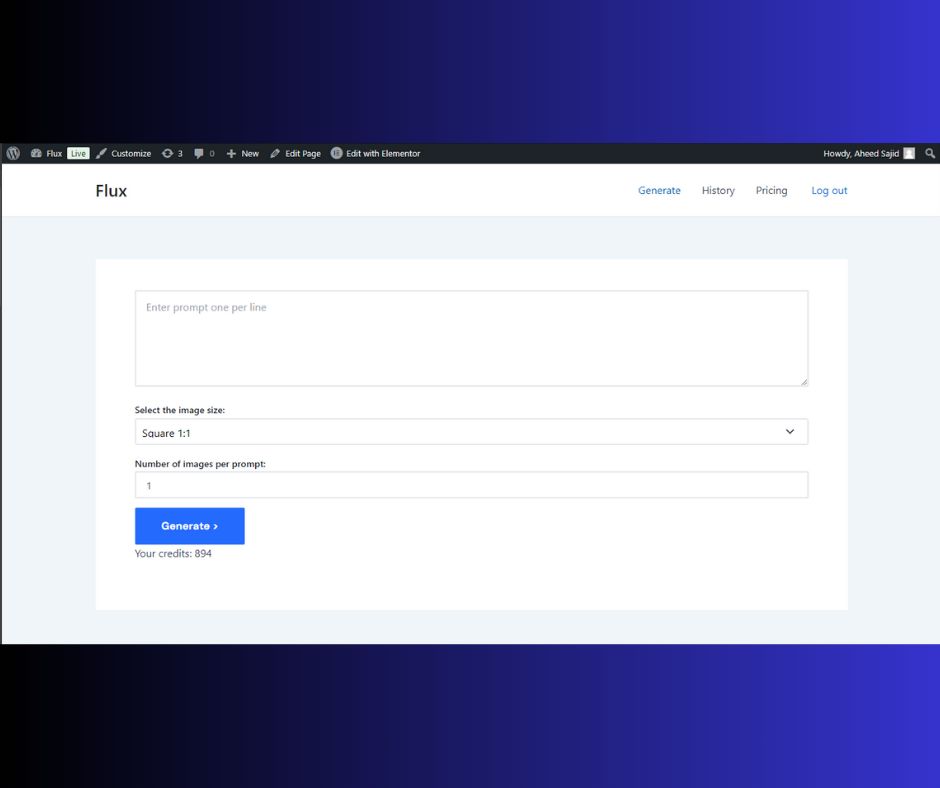Click the 'Your credits: 894' text
This screenshot has width=940, height=788.
pyautogui.click(x=173, y=554)
